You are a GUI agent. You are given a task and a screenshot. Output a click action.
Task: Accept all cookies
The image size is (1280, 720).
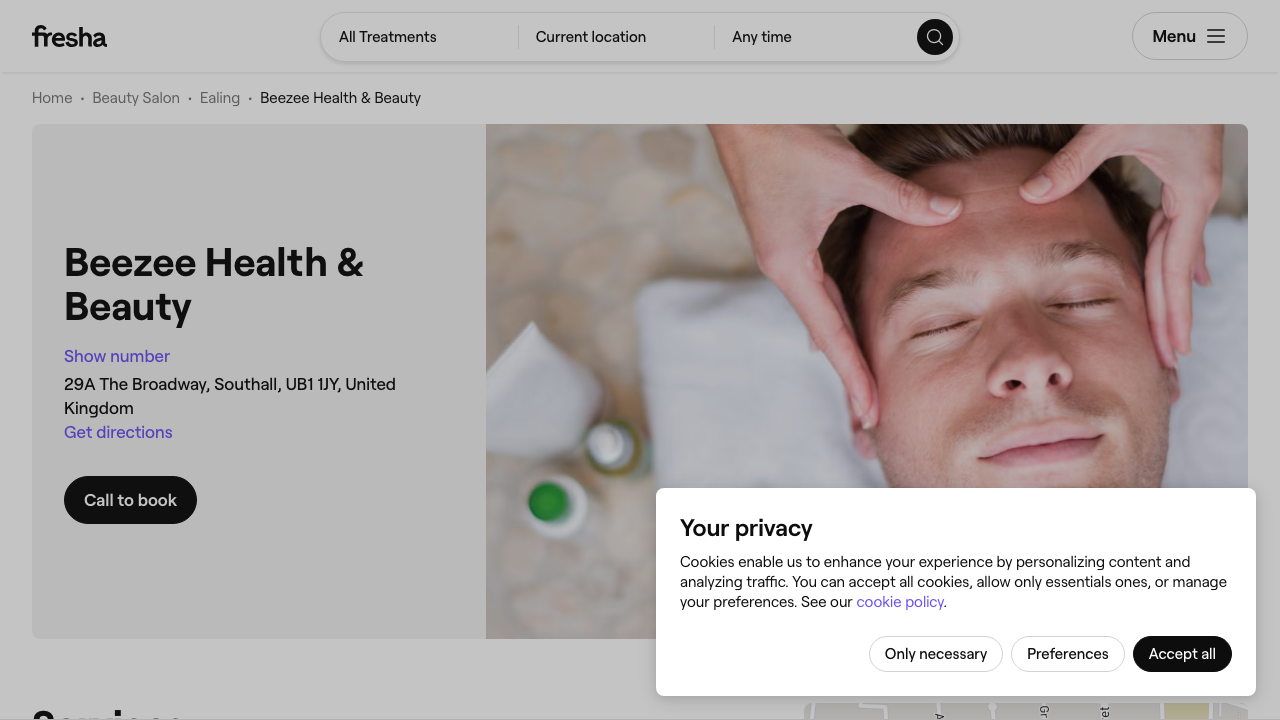coord(1182,654)
